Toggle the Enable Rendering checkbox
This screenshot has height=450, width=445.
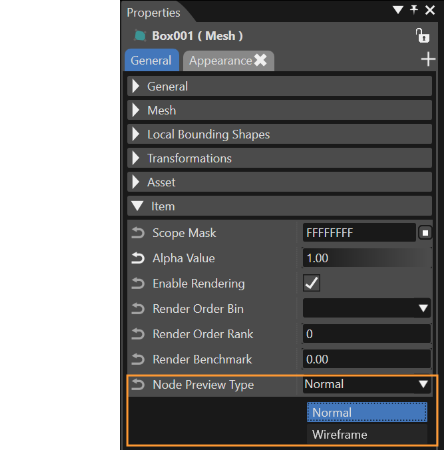311,283
